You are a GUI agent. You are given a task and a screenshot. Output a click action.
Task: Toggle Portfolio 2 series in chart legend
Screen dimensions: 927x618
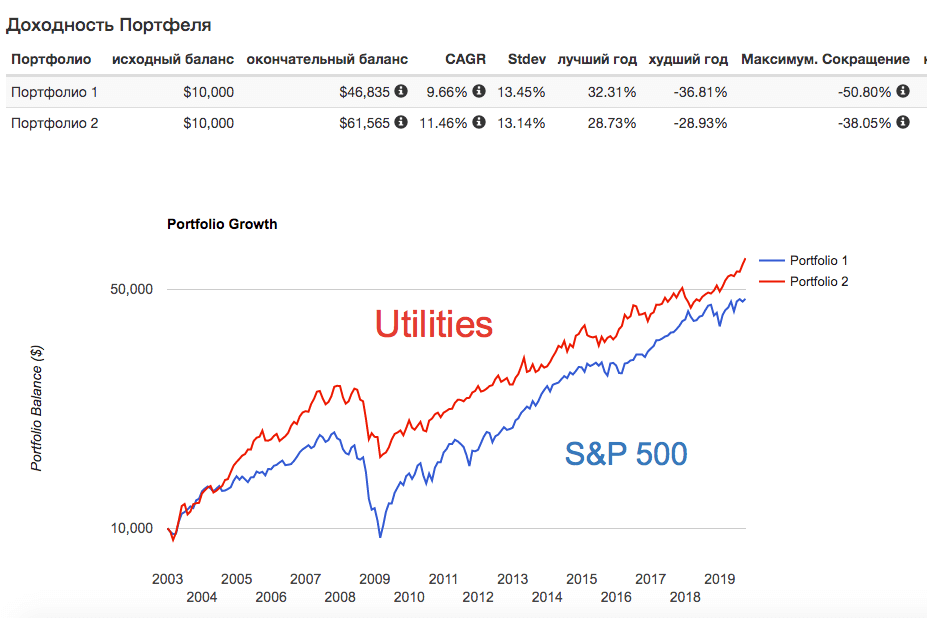[x=818, y=282]
